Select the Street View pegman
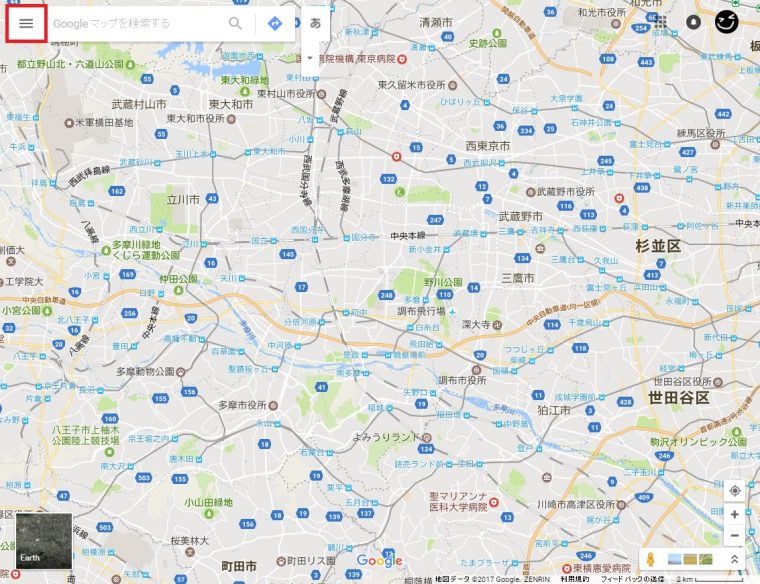Viewport: 760px width, 584px height. 650,559
